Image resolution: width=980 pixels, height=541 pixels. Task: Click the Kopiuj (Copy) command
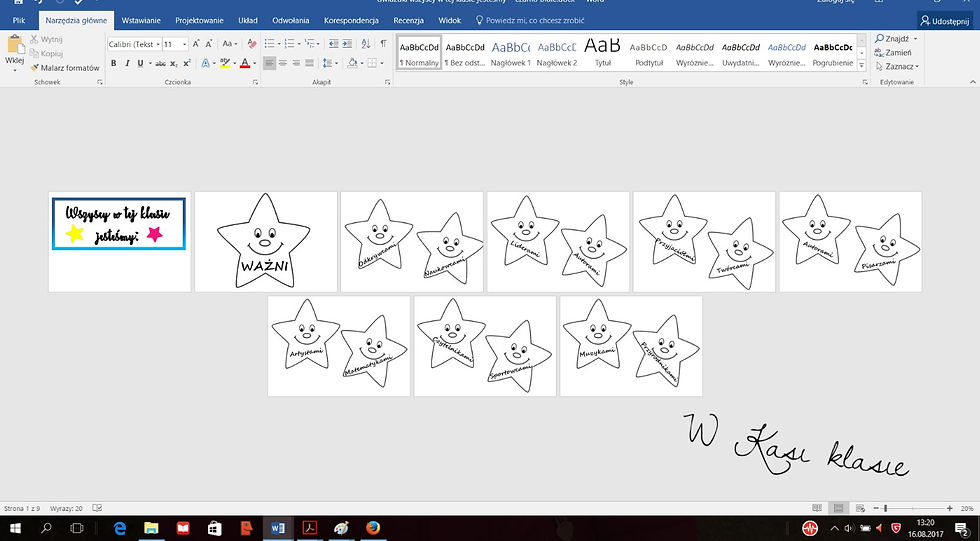coord(46,54)
